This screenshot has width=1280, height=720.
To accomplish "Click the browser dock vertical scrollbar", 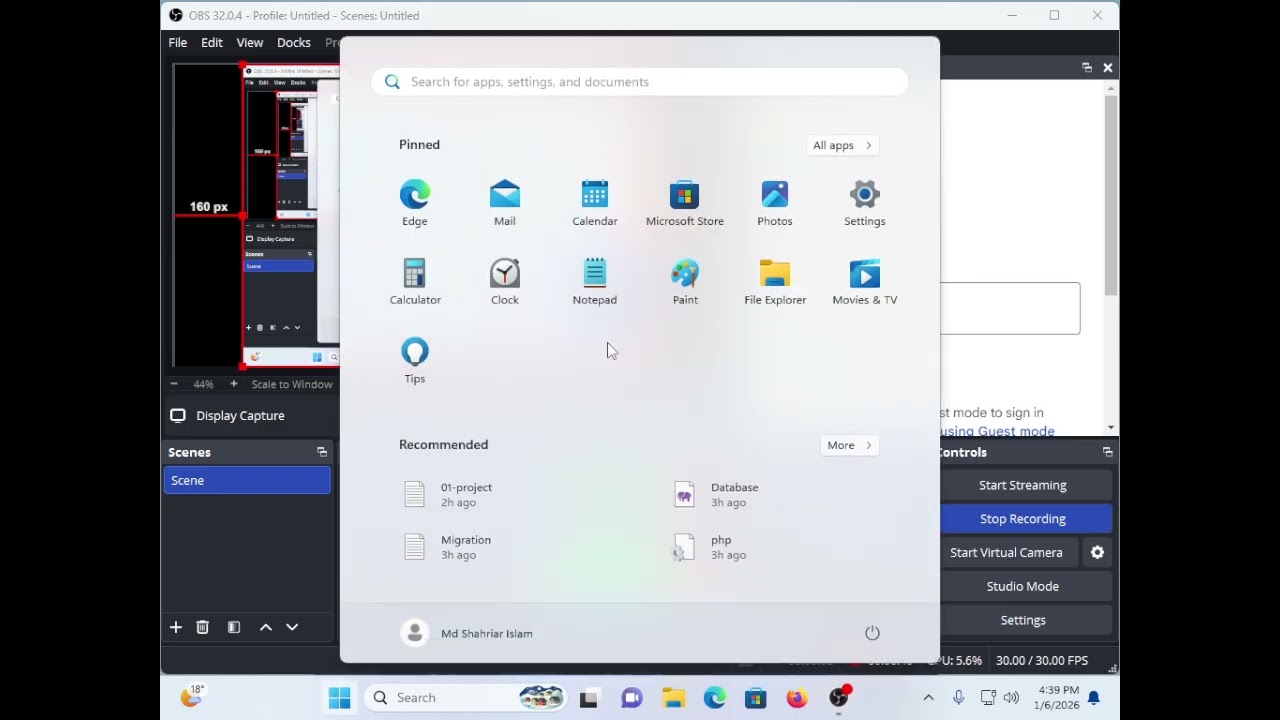I will click(x=1111, y=195).
